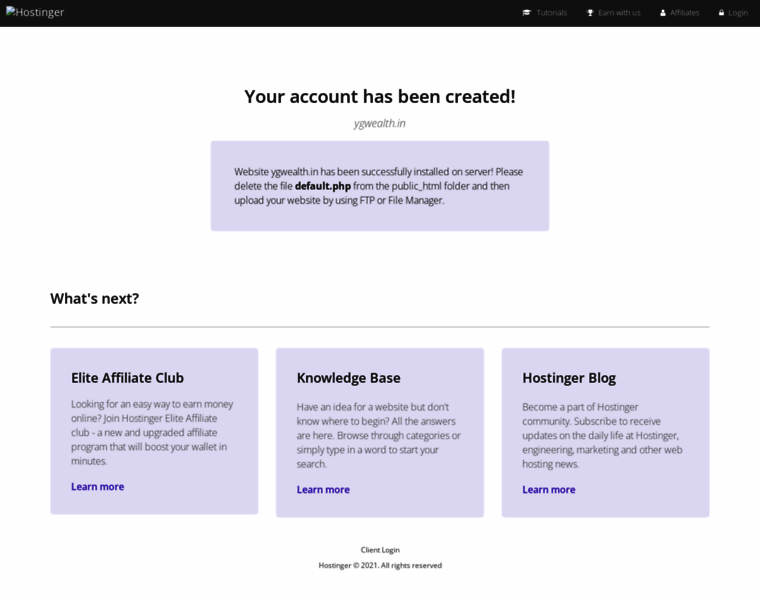
Task: Click the Knowledge Base card heading
Action: tap(348, 378)
